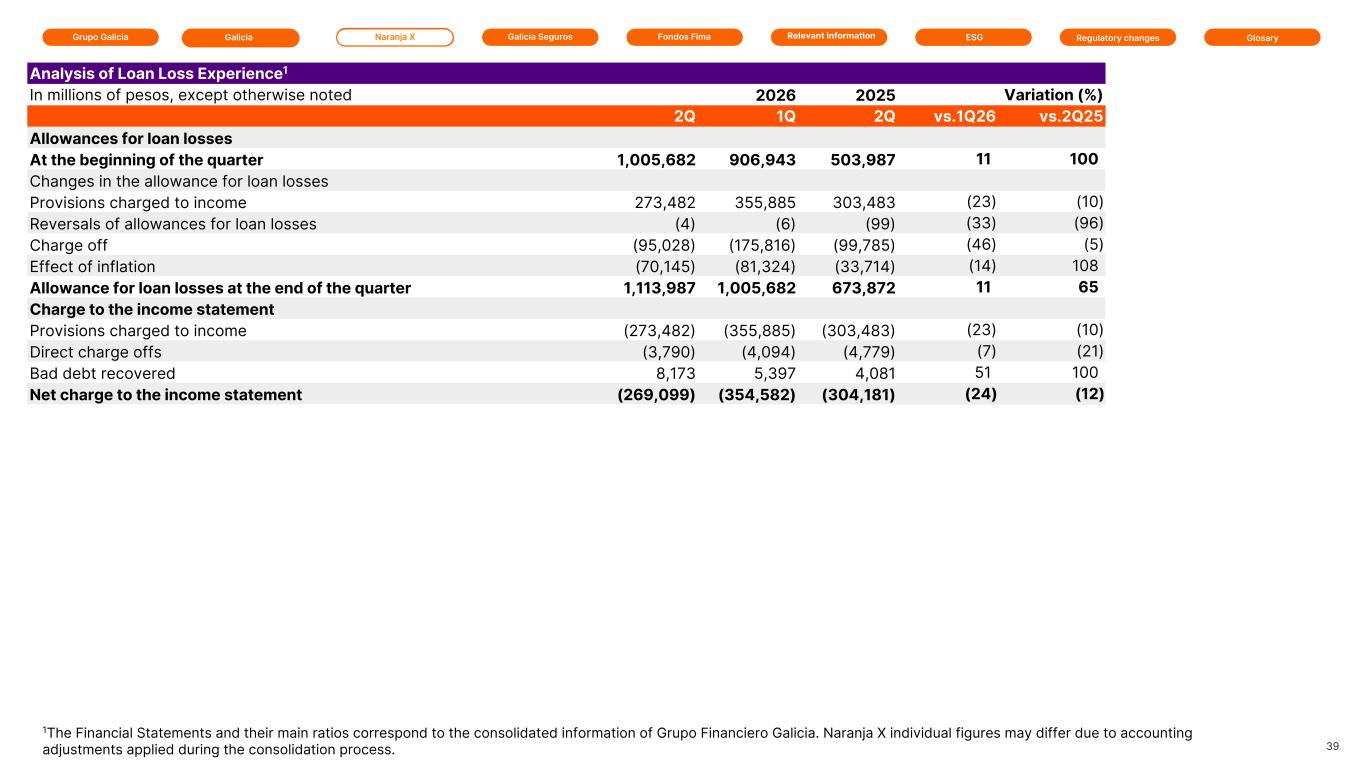Select the Charge off row label
1365x768 pixels.
point(69,245)
